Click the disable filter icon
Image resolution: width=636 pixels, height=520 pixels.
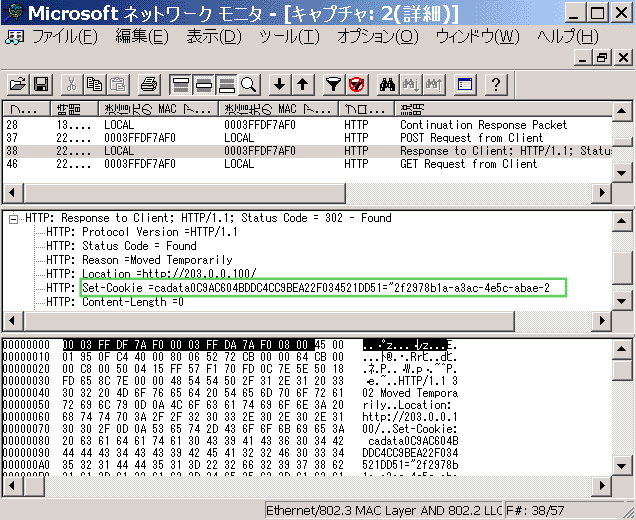coord(357,85)
